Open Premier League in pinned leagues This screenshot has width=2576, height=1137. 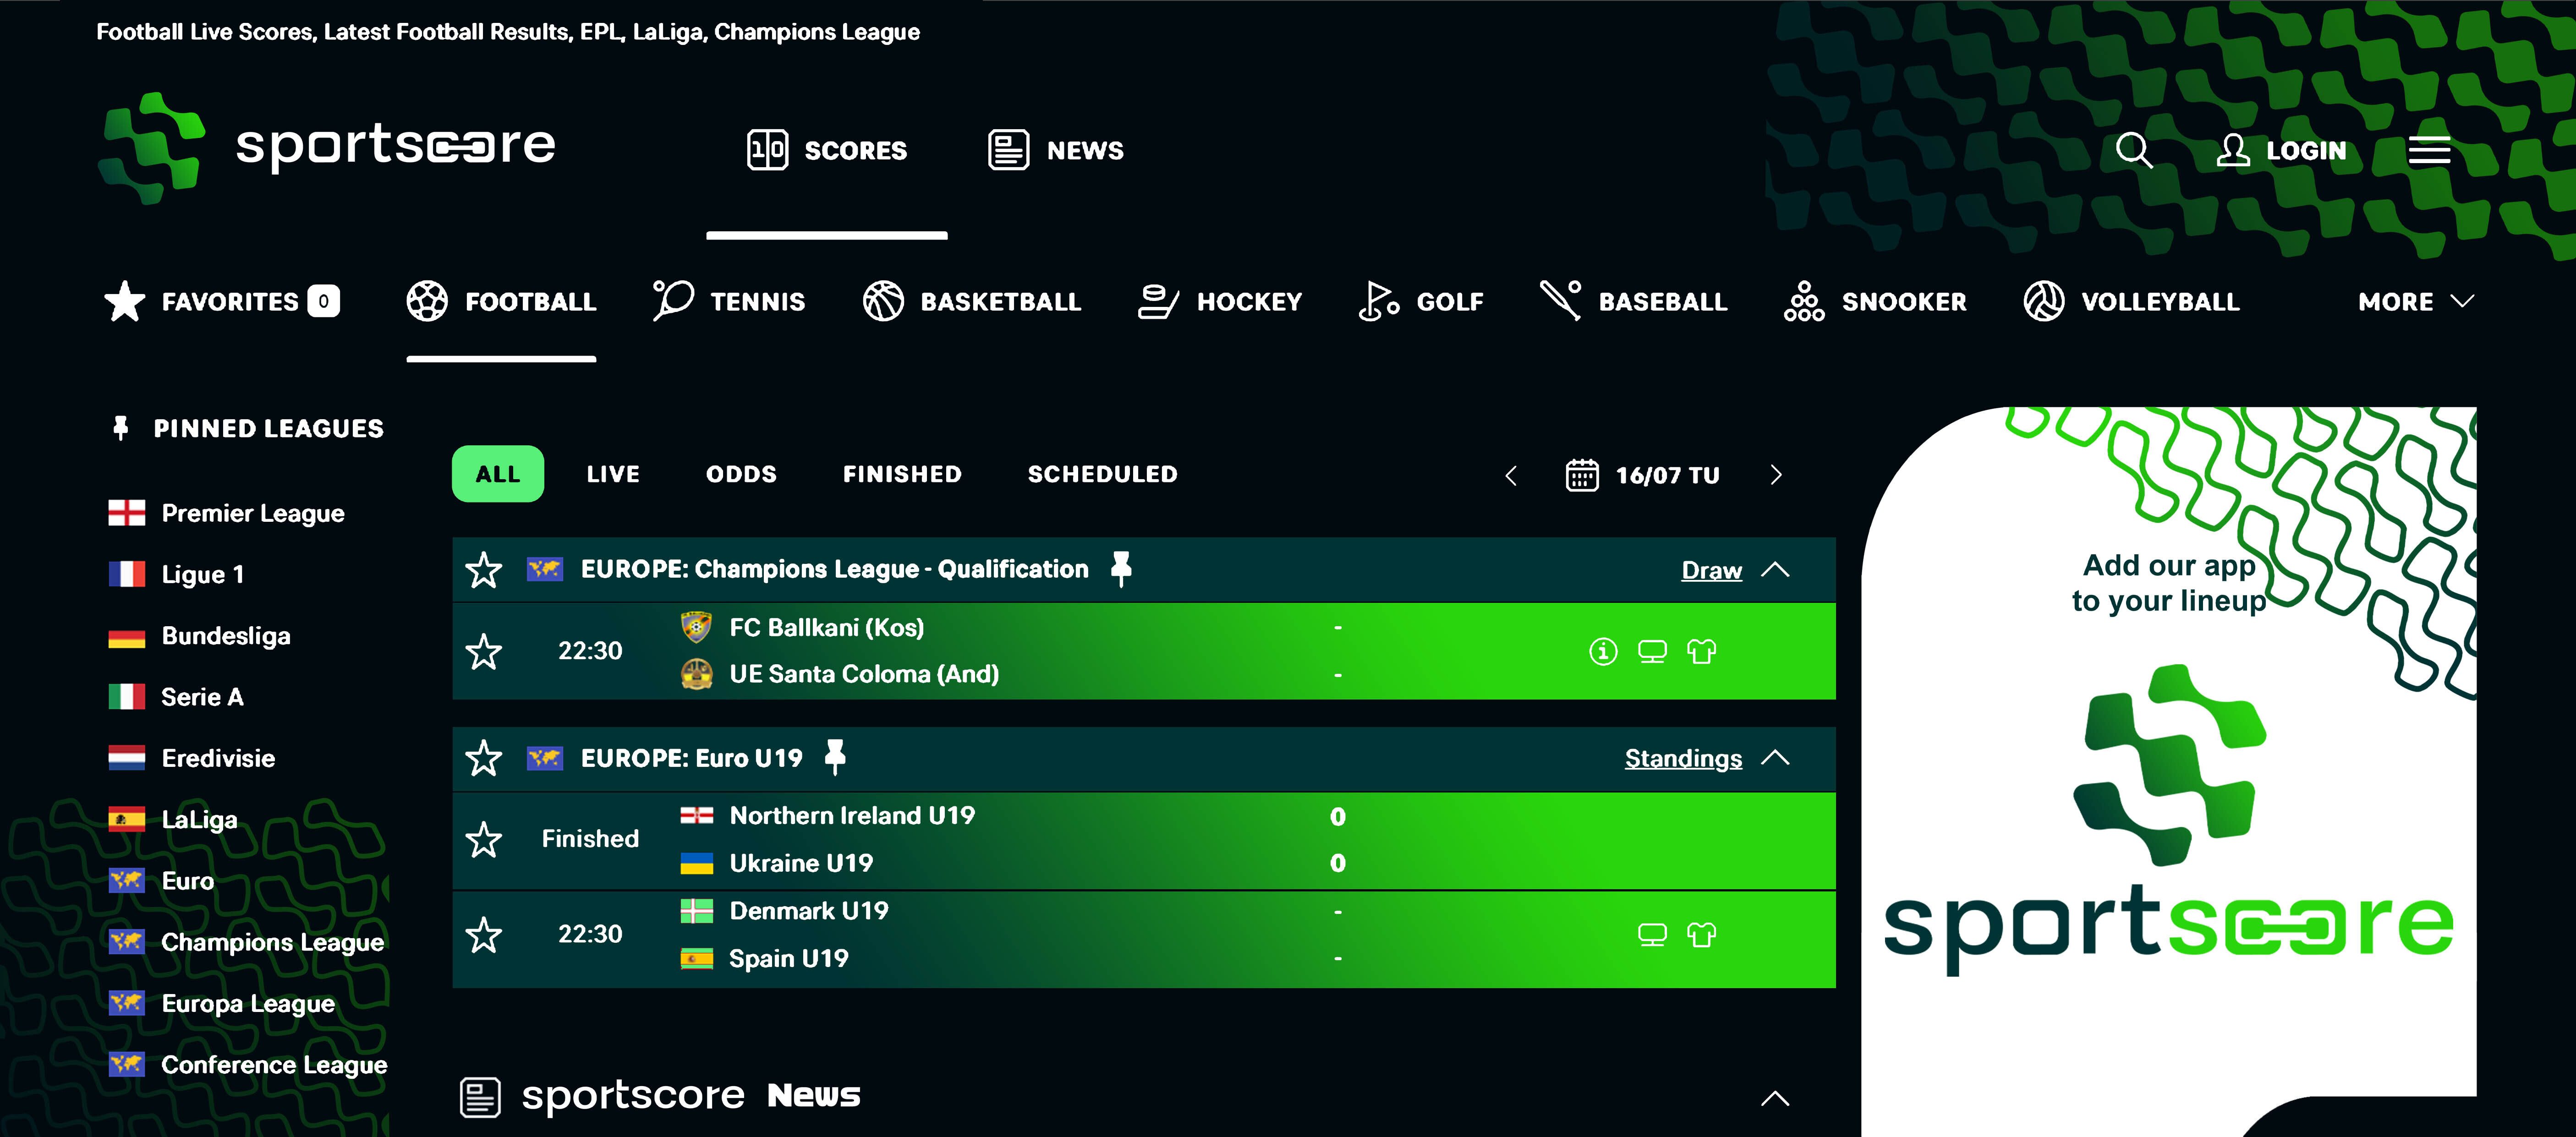coord(226,513)
